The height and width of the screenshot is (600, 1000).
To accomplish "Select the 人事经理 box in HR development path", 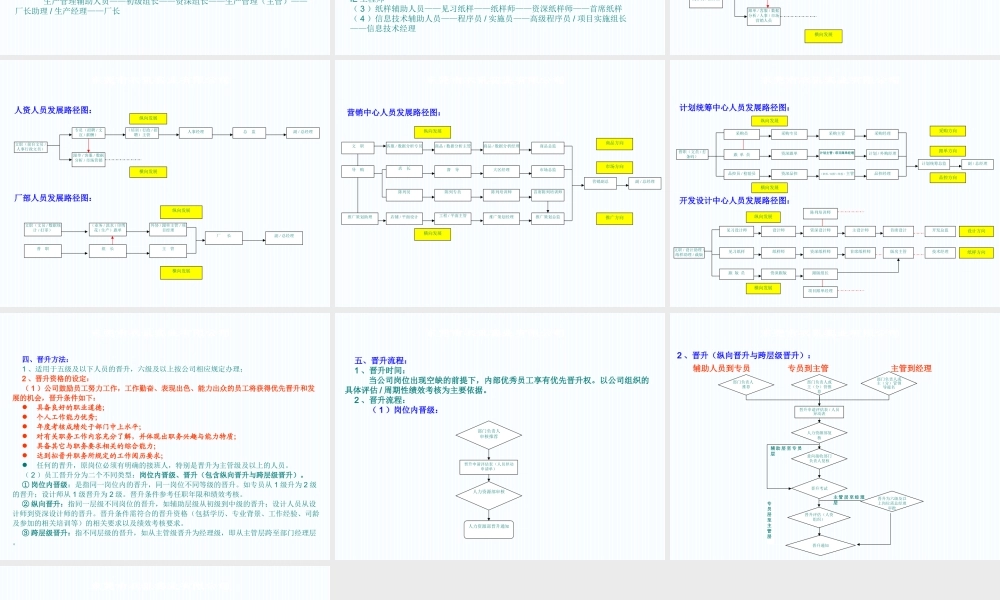I will click(196, 132).
